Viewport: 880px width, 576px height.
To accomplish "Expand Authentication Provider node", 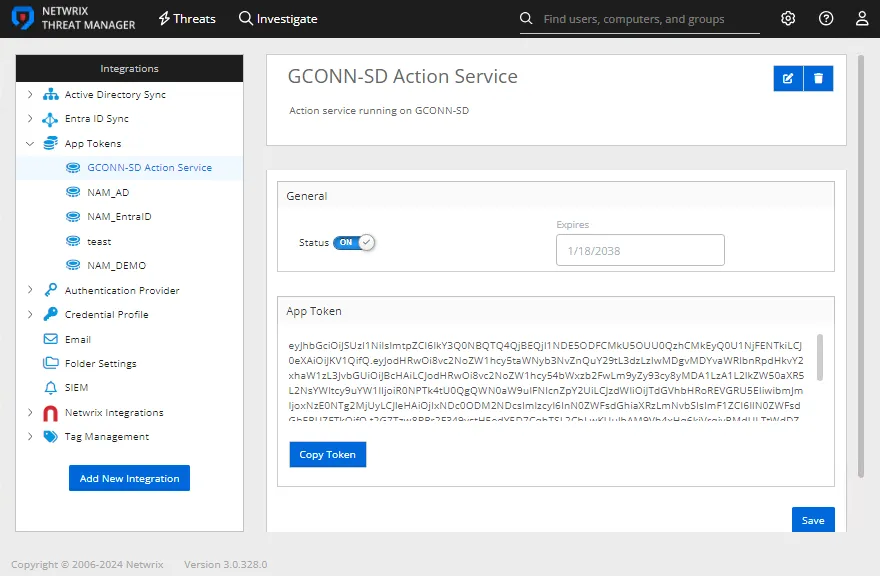I will [x=30, y=290].
